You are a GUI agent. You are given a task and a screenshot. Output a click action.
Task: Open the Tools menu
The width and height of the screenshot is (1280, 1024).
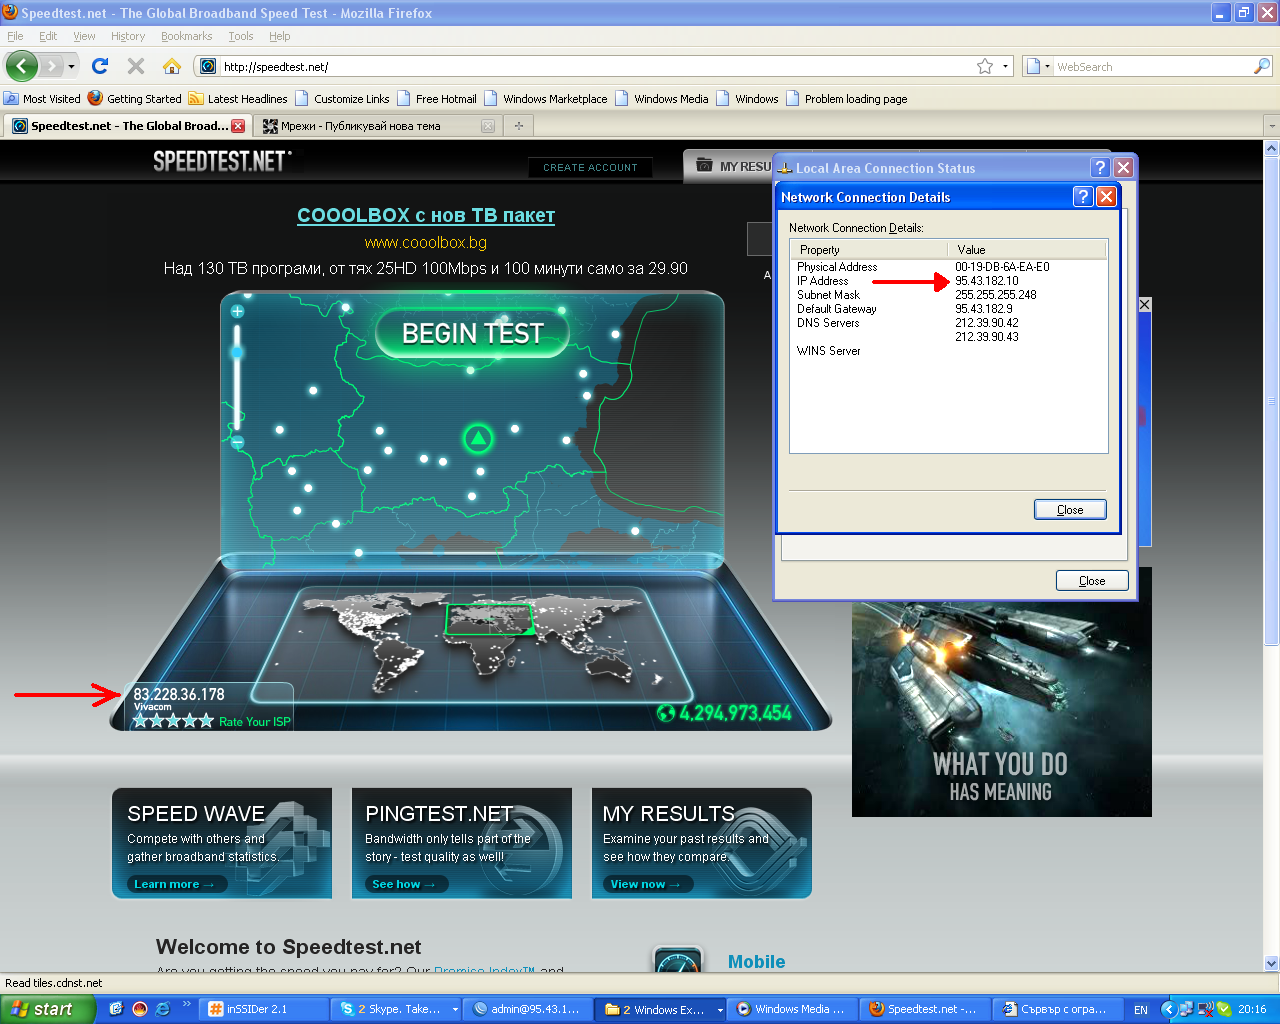241,36
